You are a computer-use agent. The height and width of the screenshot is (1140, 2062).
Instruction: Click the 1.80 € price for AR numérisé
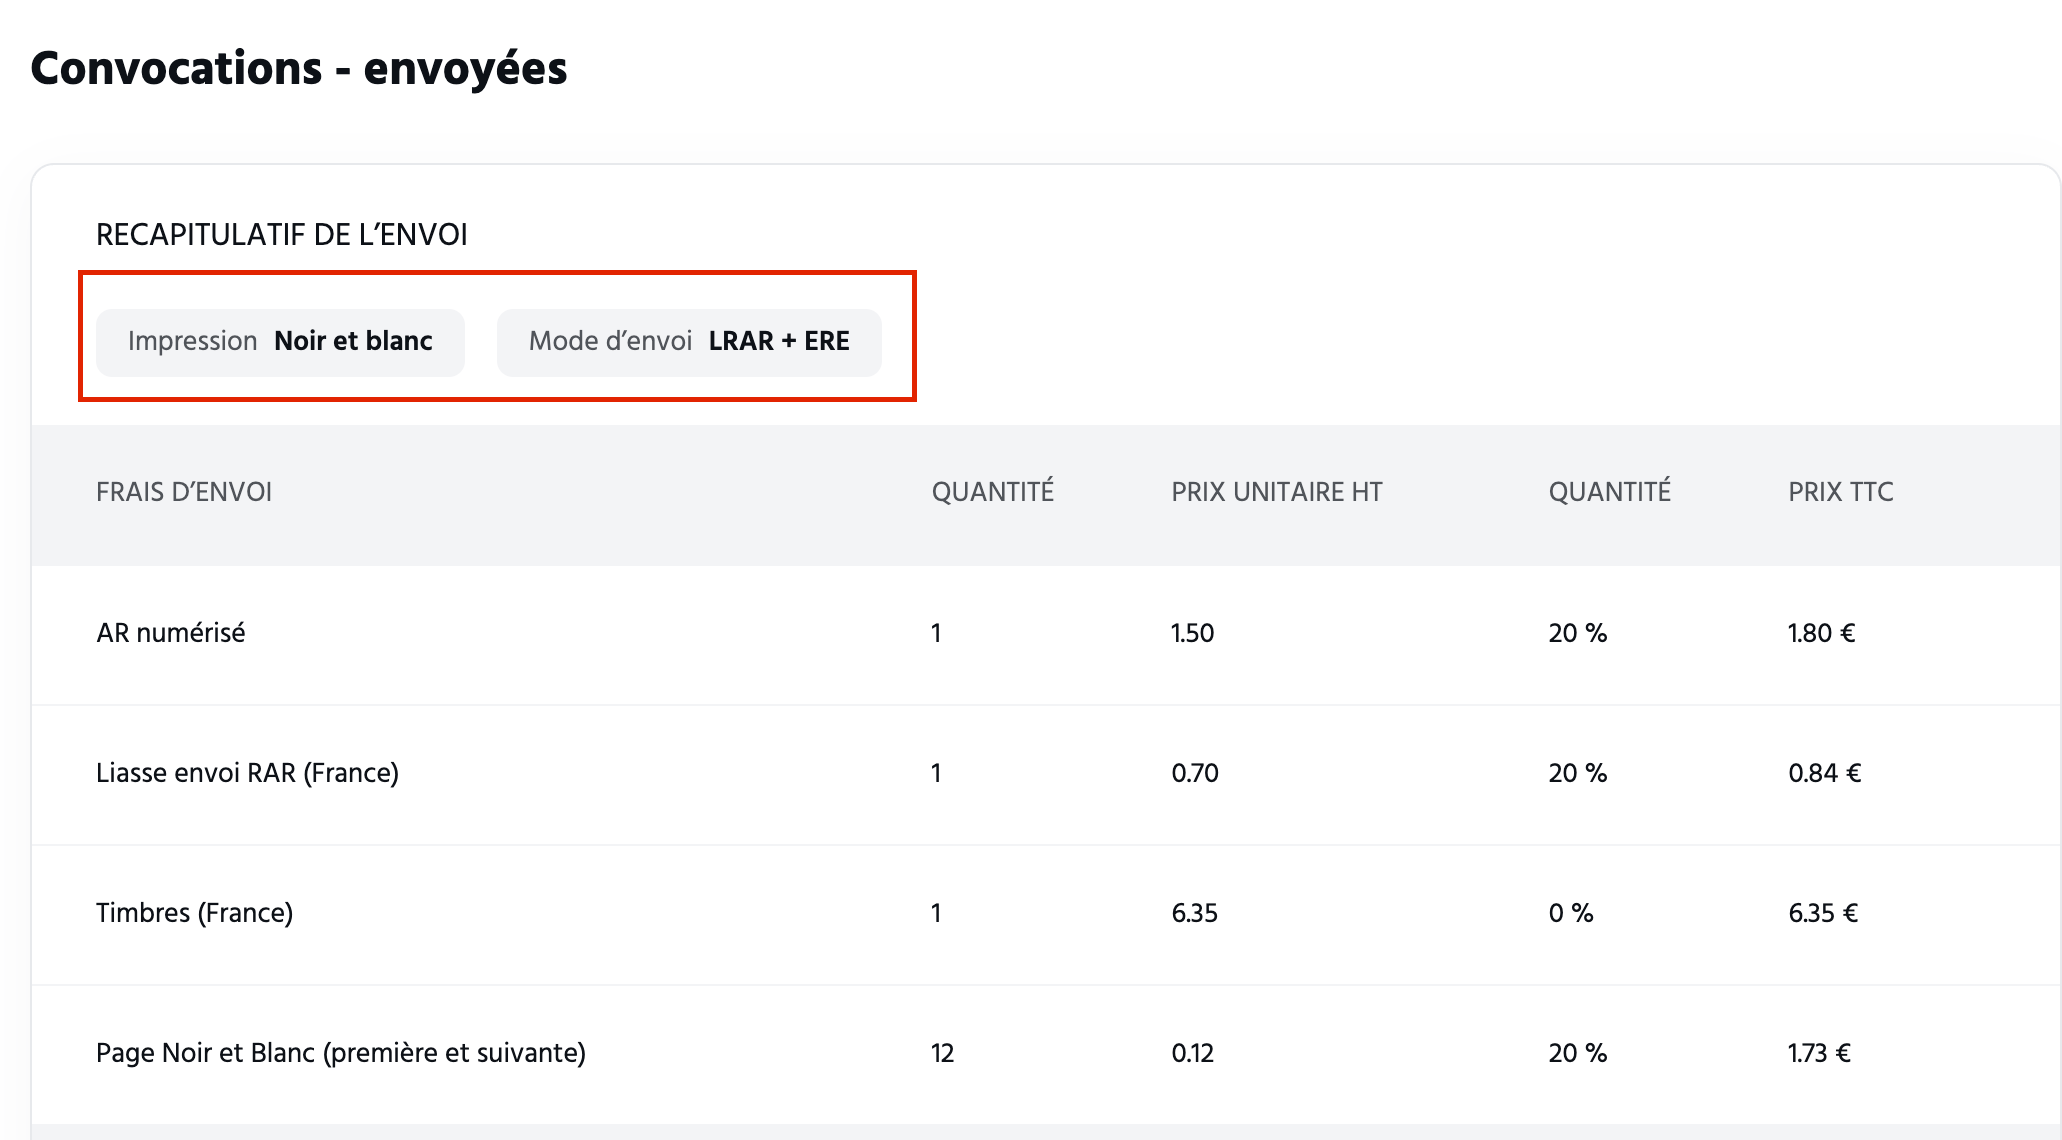pyautogui.click(x=1822, y=634)
